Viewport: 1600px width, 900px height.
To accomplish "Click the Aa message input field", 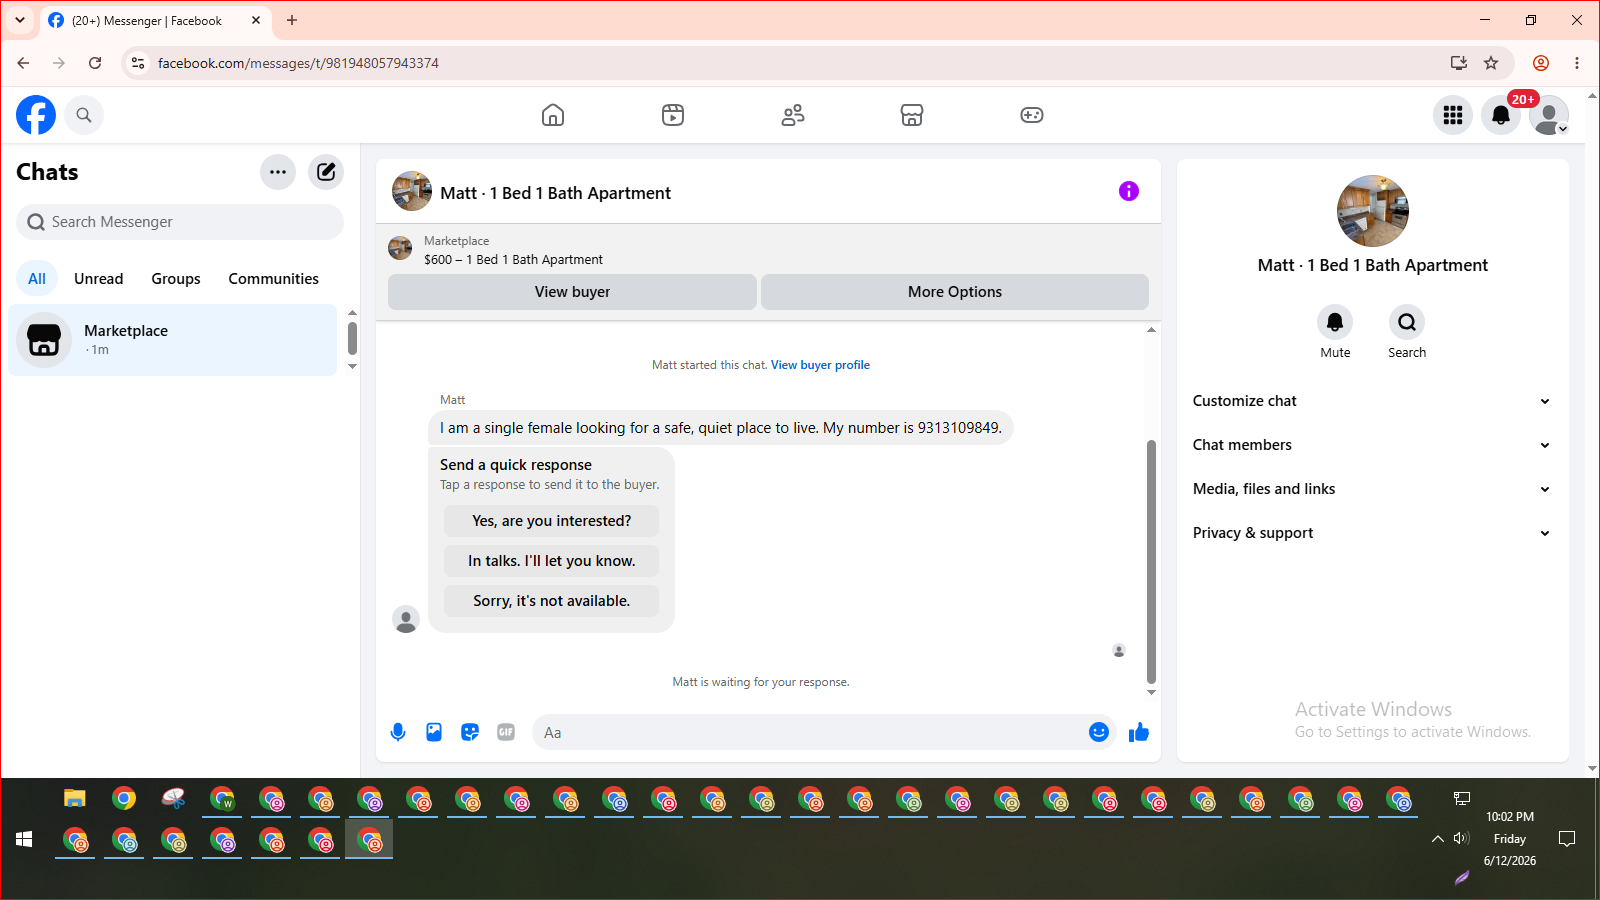I will click(810, 733).
